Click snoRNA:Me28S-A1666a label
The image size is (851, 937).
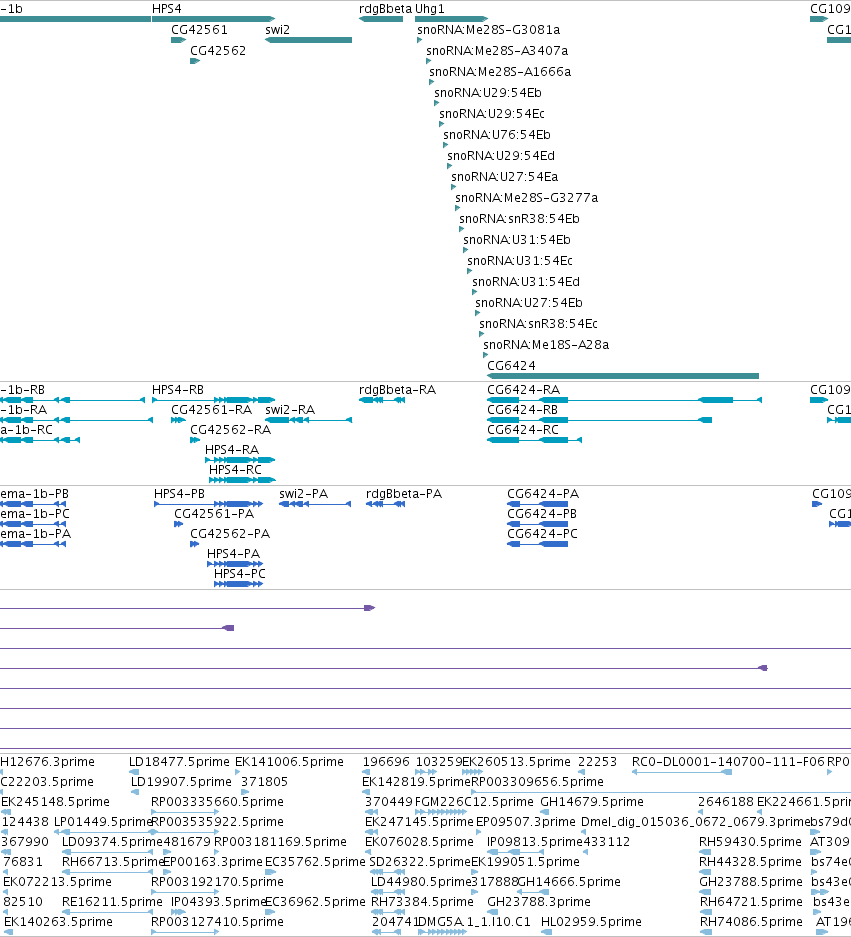[500, 72]
